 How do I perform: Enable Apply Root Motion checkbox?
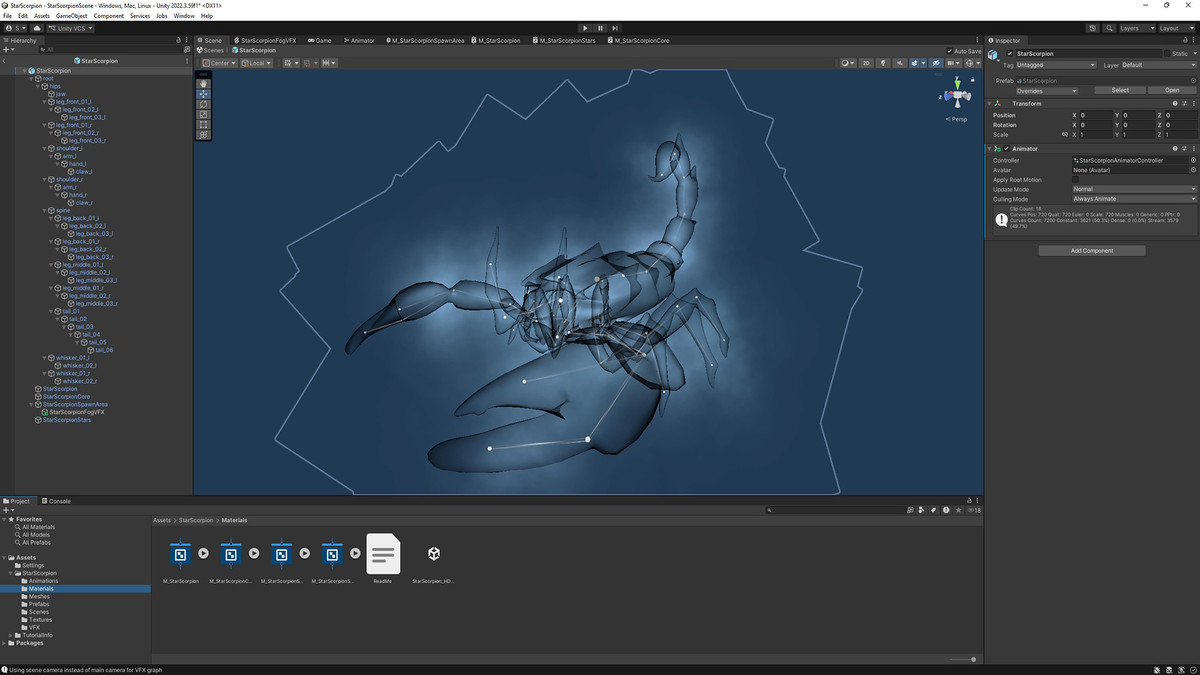pos(1076,179)
